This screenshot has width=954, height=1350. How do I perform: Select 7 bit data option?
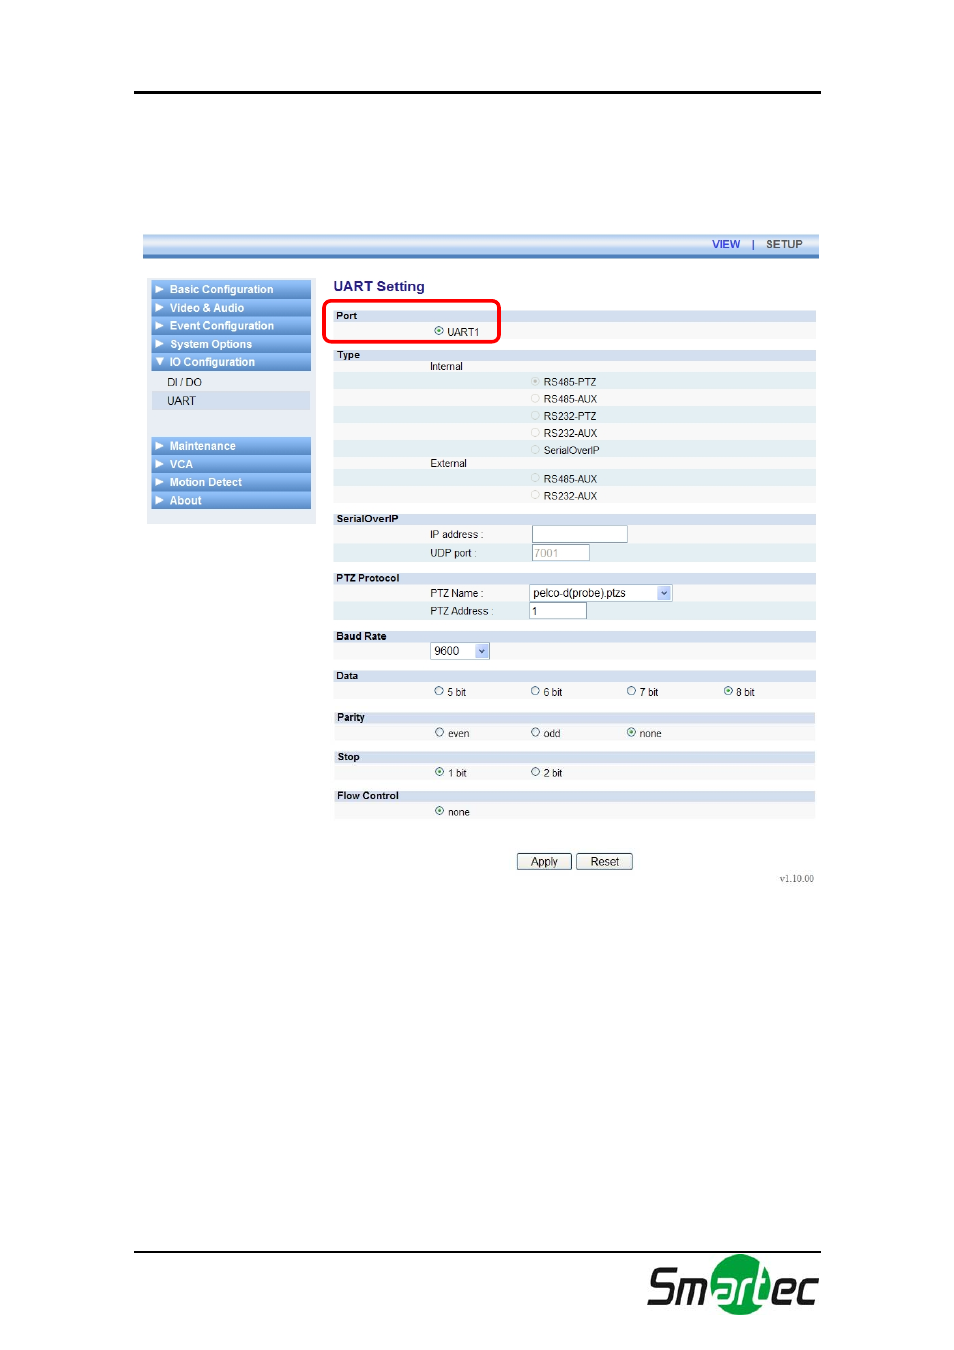pyautogui.click(x=631, y=691)
